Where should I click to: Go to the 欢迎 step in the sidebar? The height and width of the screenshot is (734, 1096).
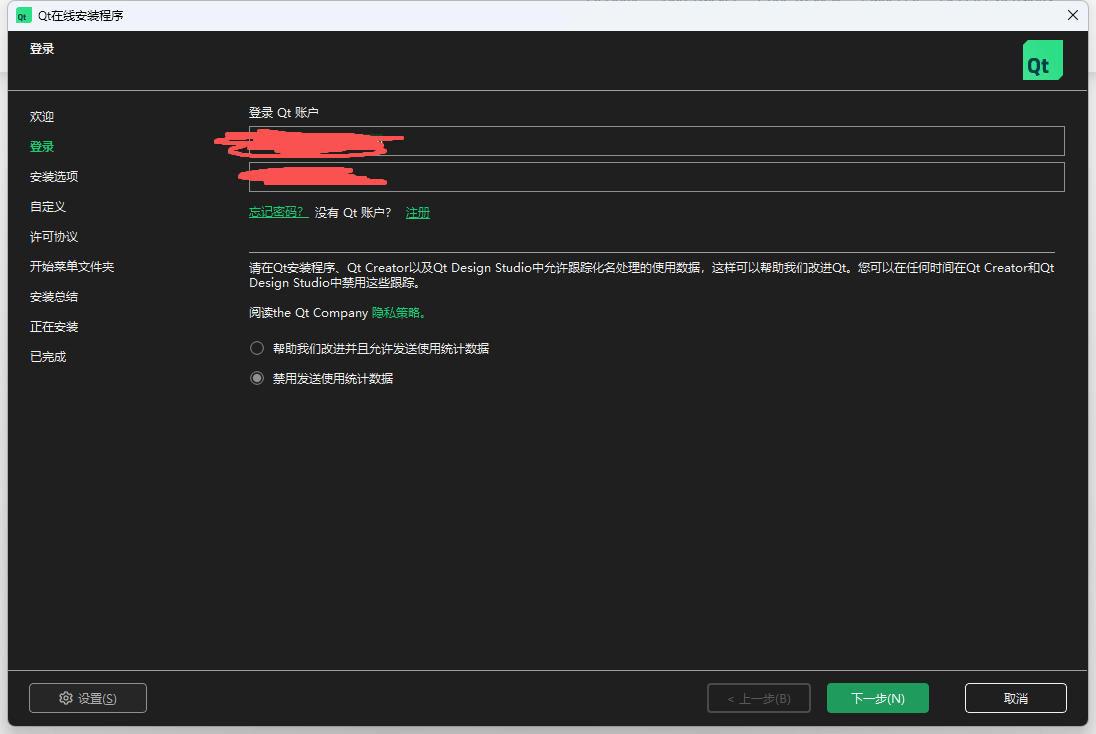tap(42, 117)
